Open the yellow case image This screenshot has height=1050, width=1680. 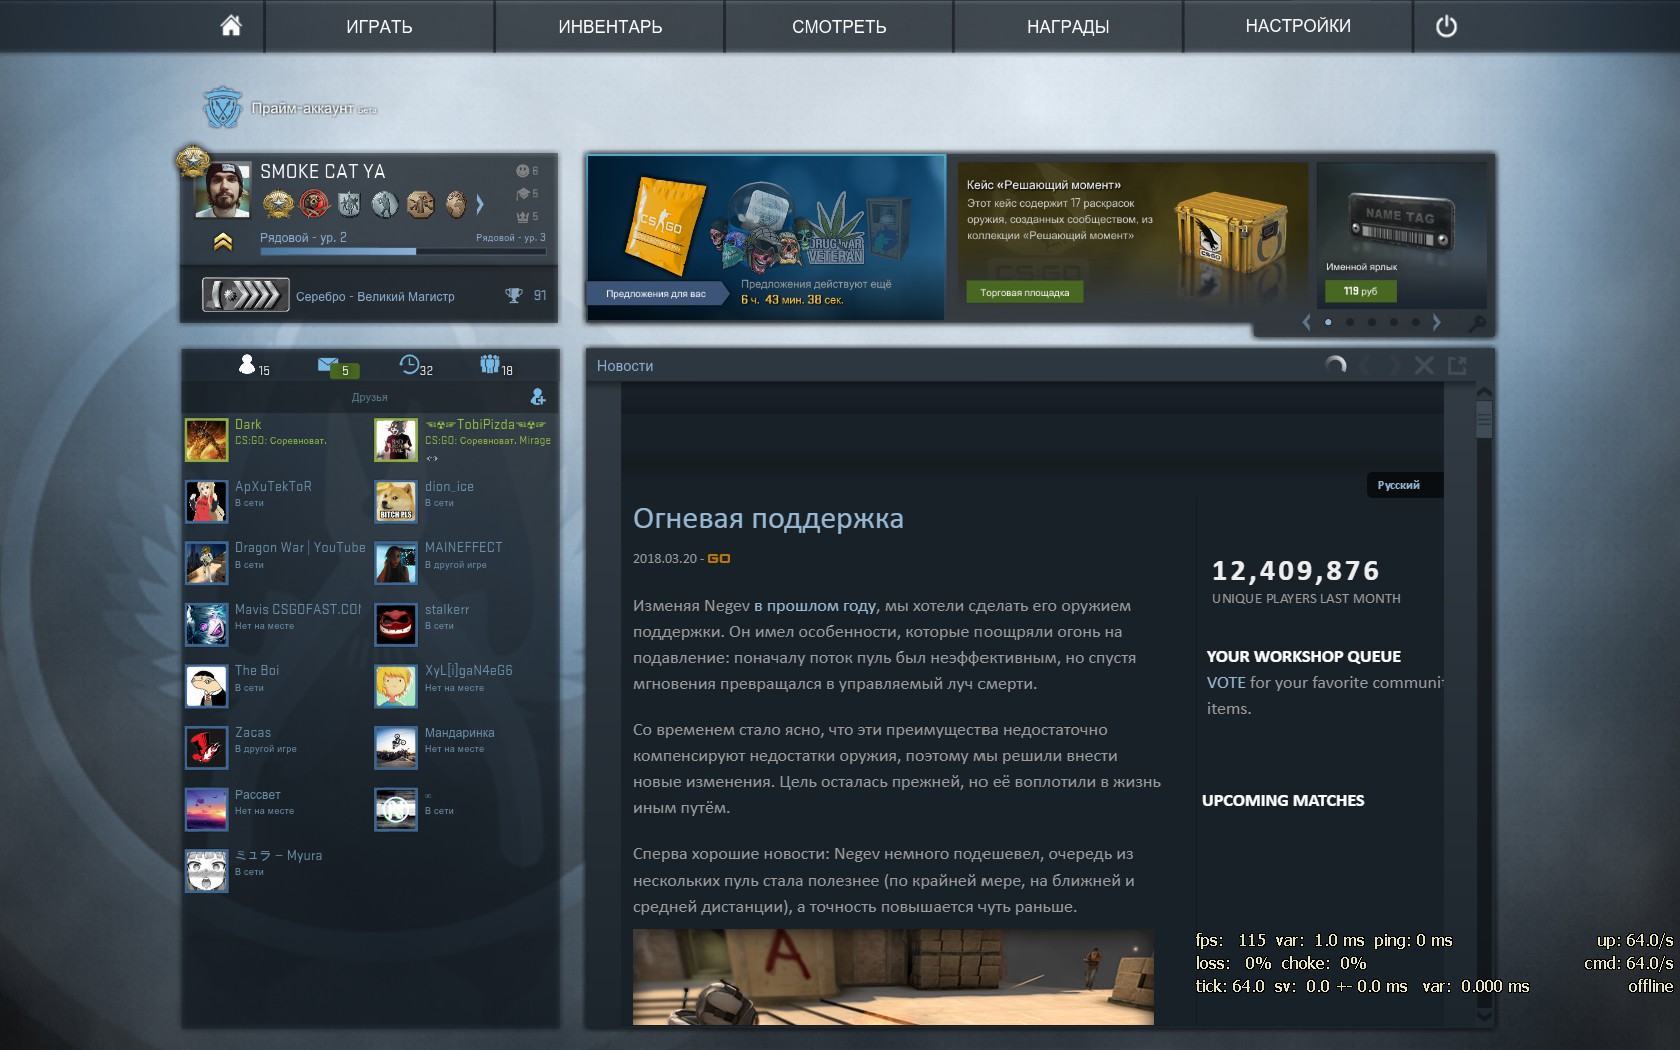pos(1229,234)
